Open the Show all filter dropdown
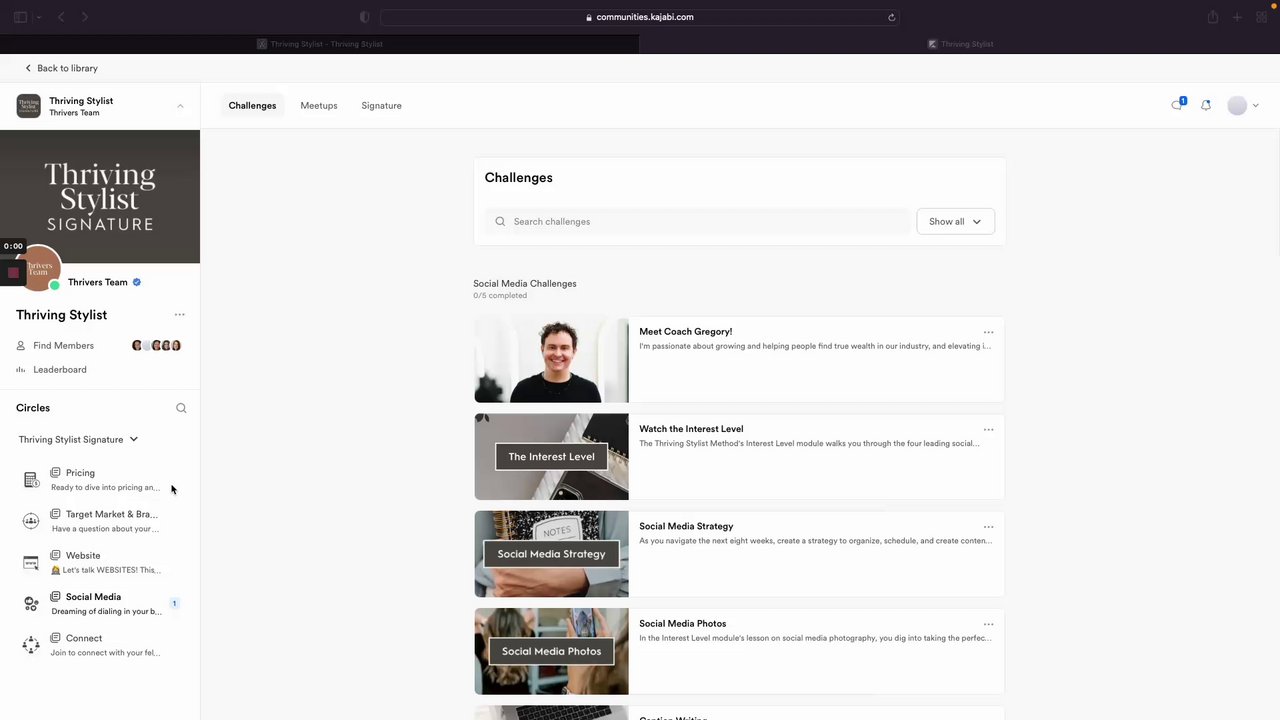Screen dimensions: 1280x720 tap(955, 222)
